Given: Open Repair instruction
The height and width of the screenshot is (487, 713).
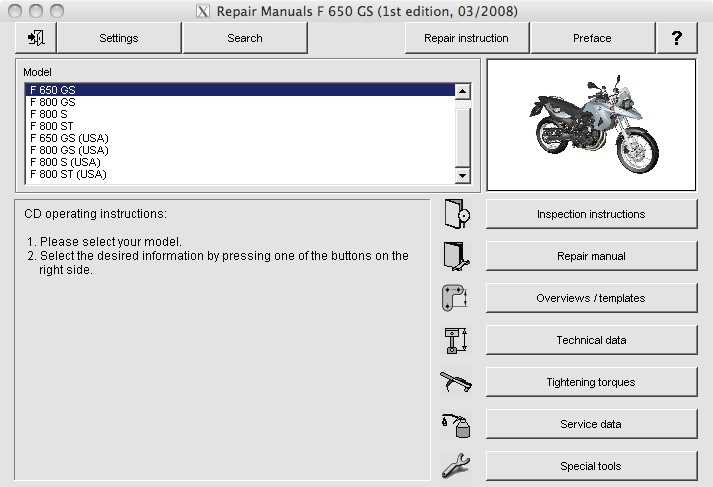Looking at the screenshot, I should click(x=467, y=38).
